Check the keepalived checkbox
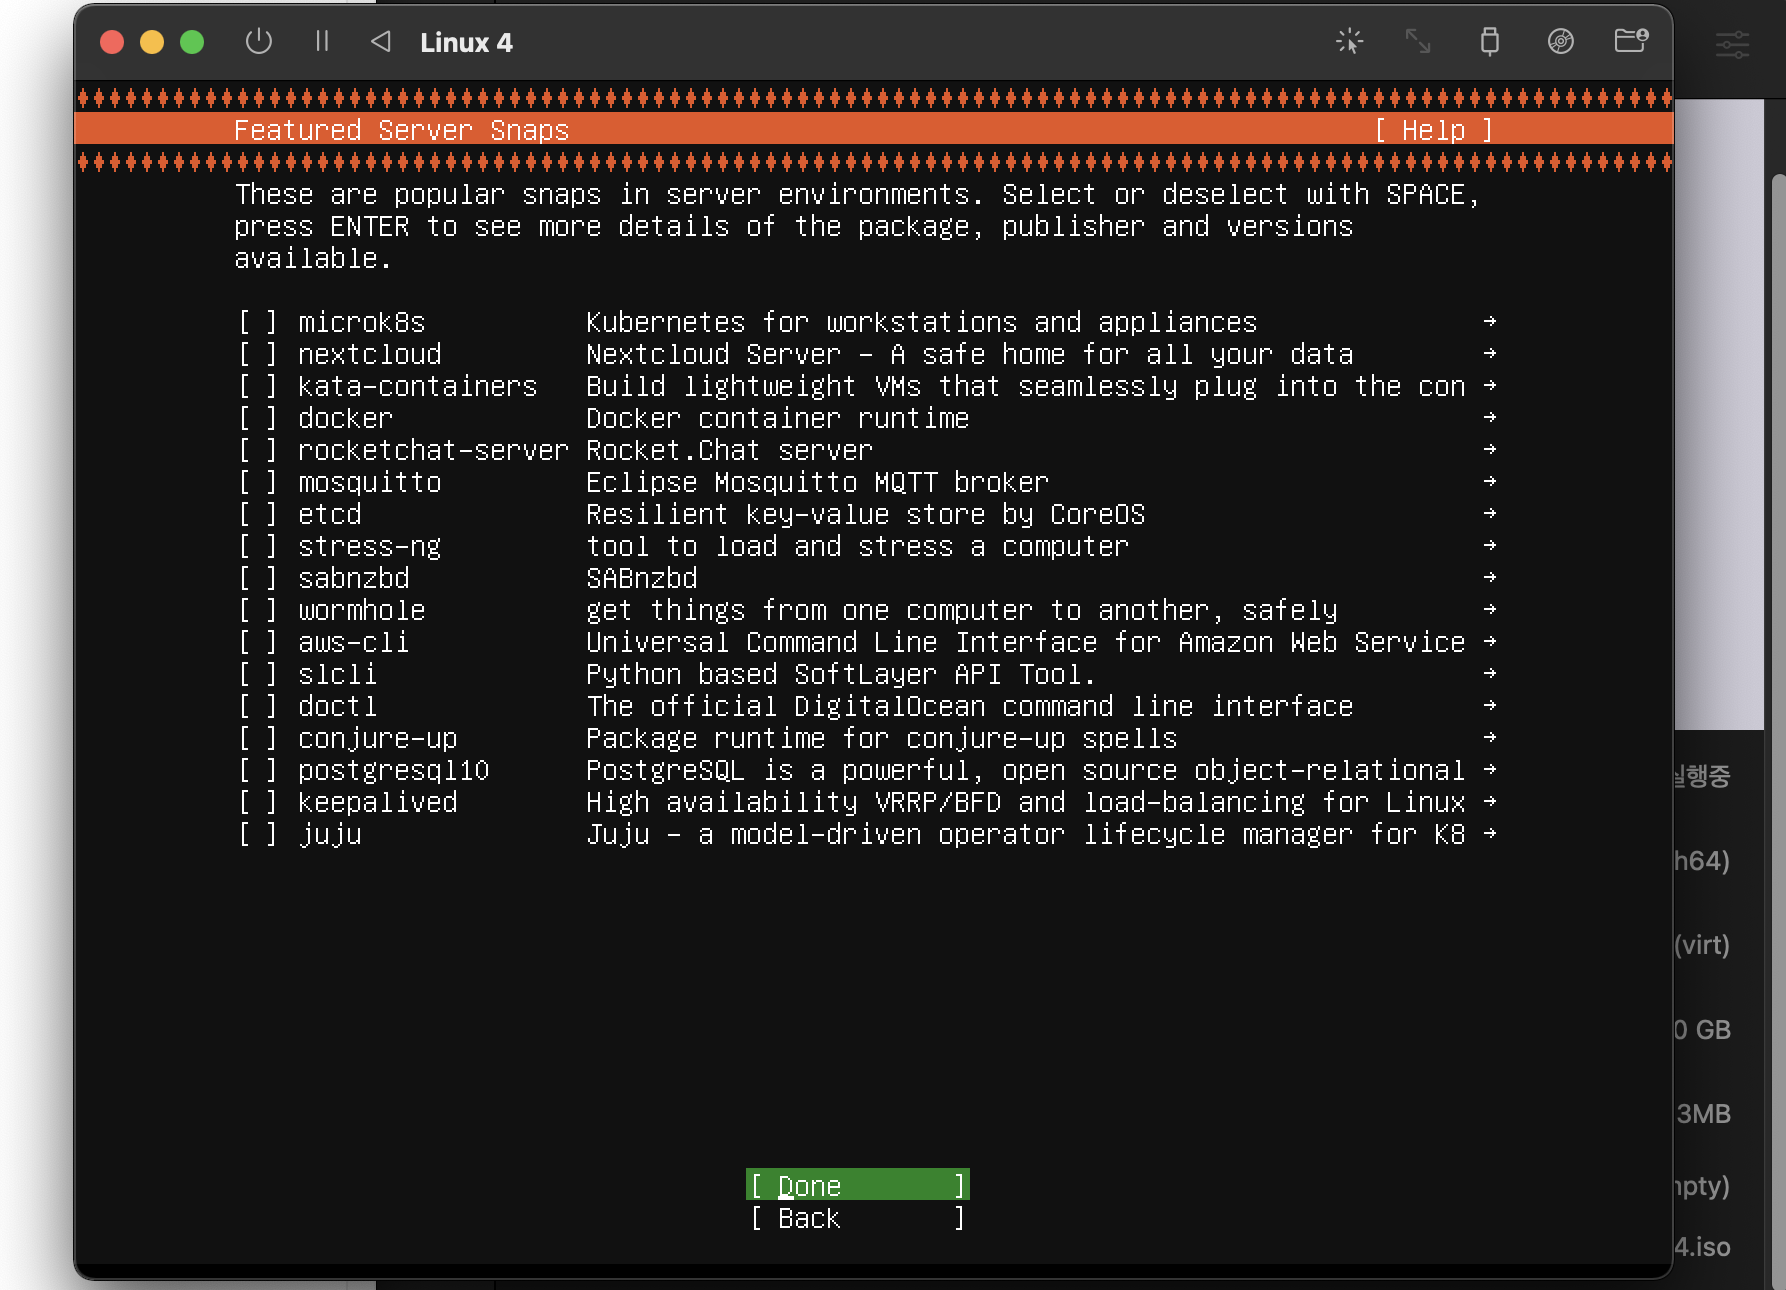 click(257, 802)
